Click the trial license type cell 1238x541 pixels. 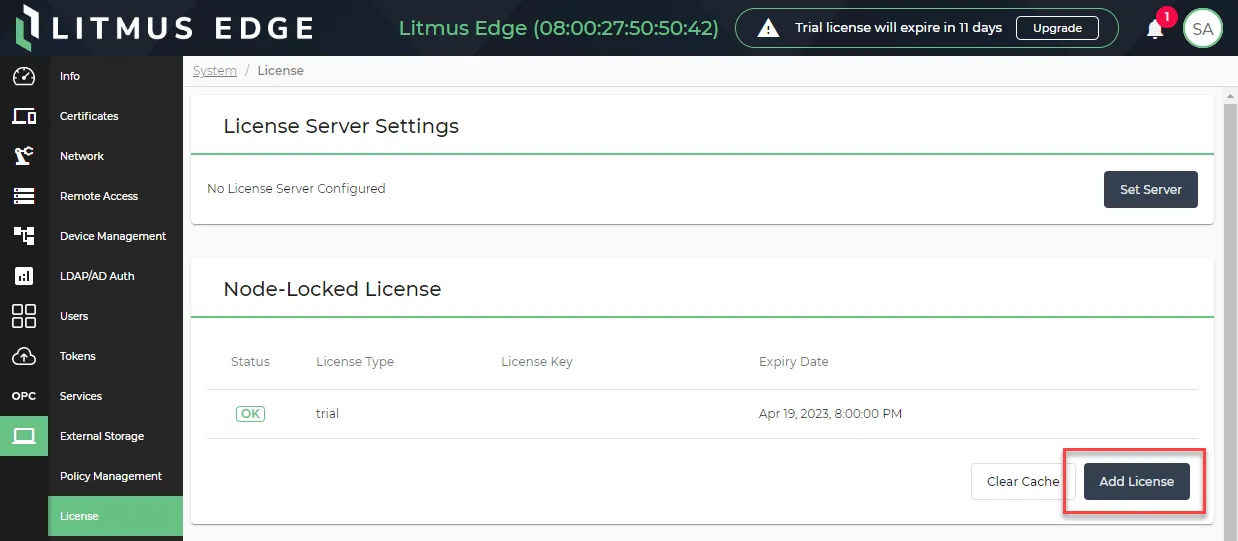[x=328, y=413]
